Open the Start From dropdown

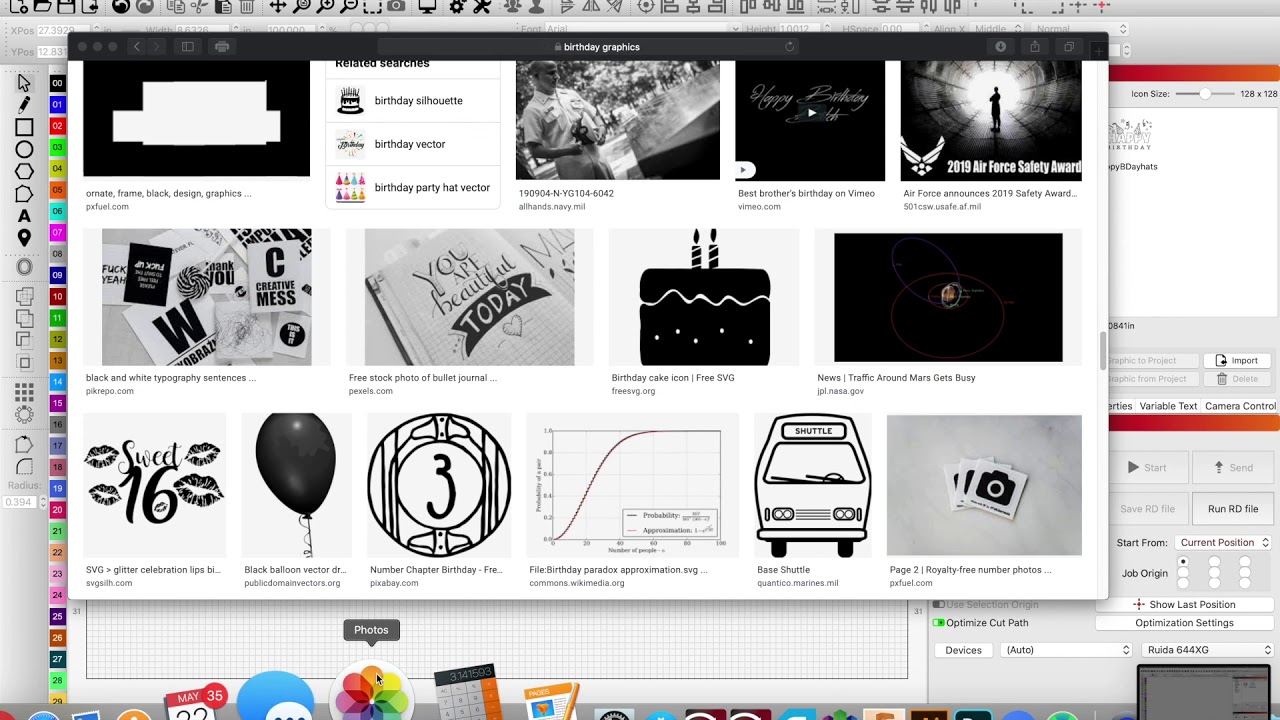click(x=1224, y=542)
